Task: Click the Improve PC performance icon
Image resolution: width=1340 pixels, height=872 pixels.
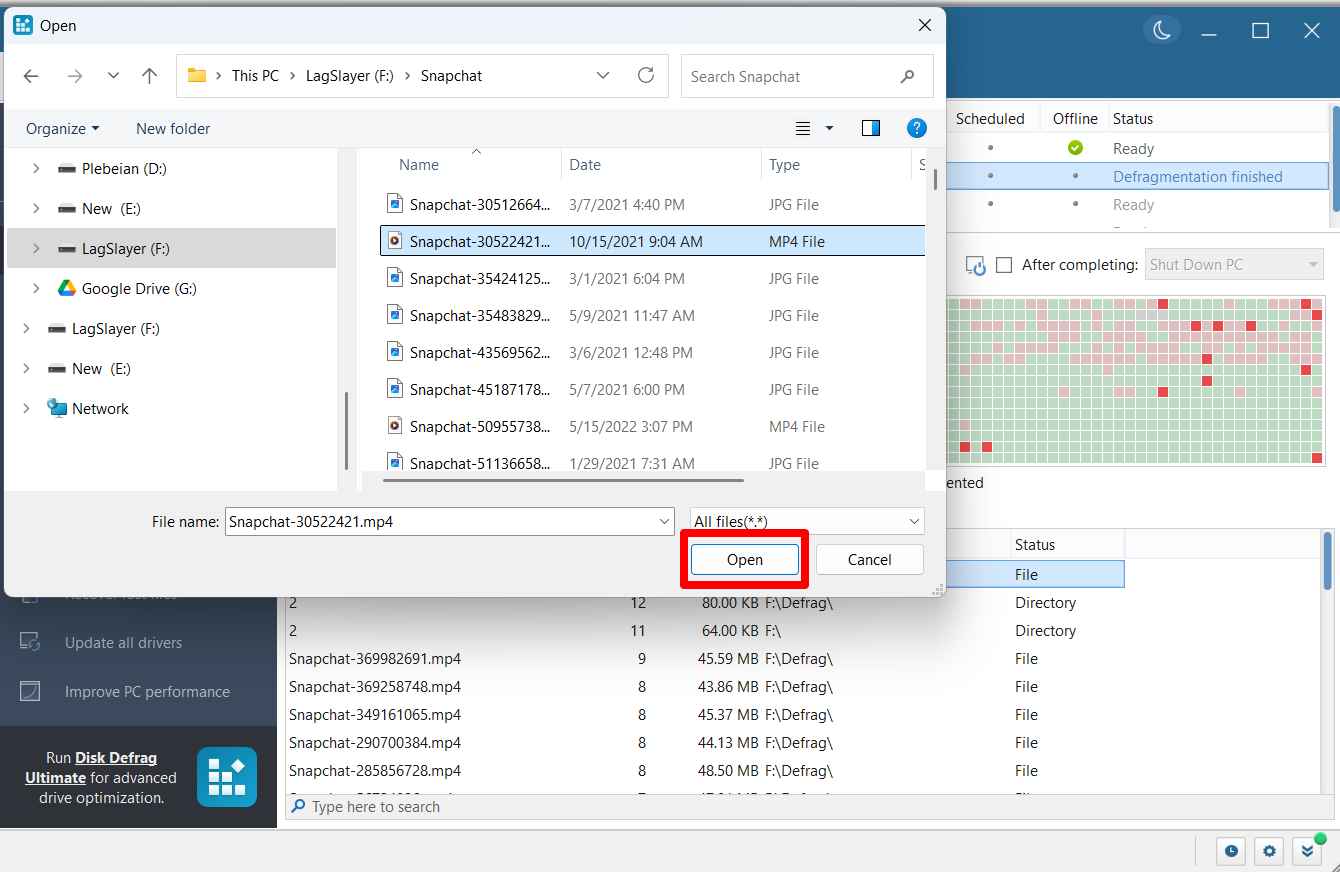Action: pos(30,692)
